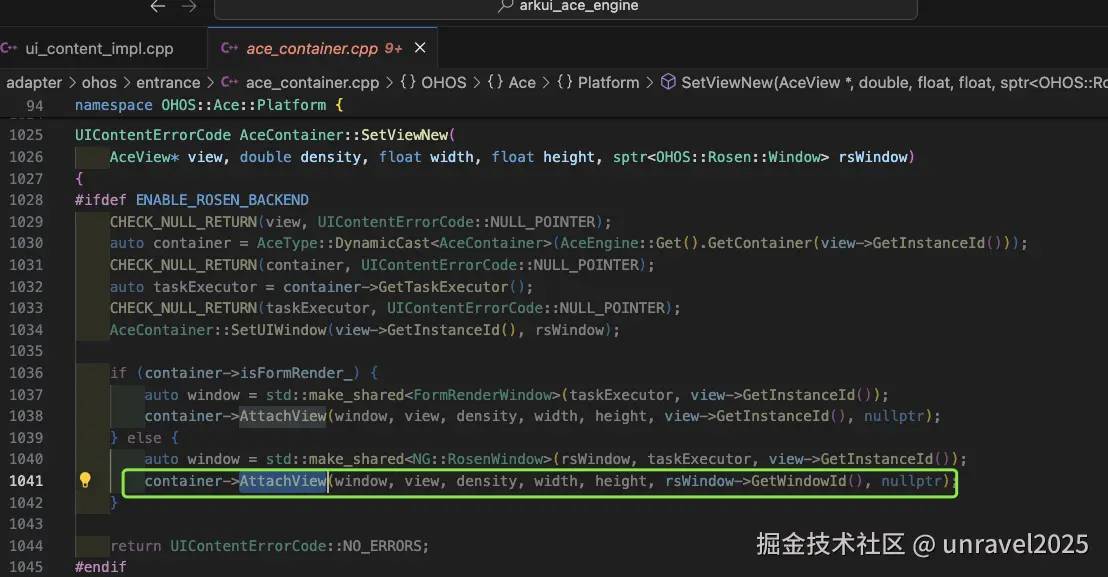Click the highlighted AttachView on line 1041
Viewport: 1108px width, 577px height.
point(283,481)
